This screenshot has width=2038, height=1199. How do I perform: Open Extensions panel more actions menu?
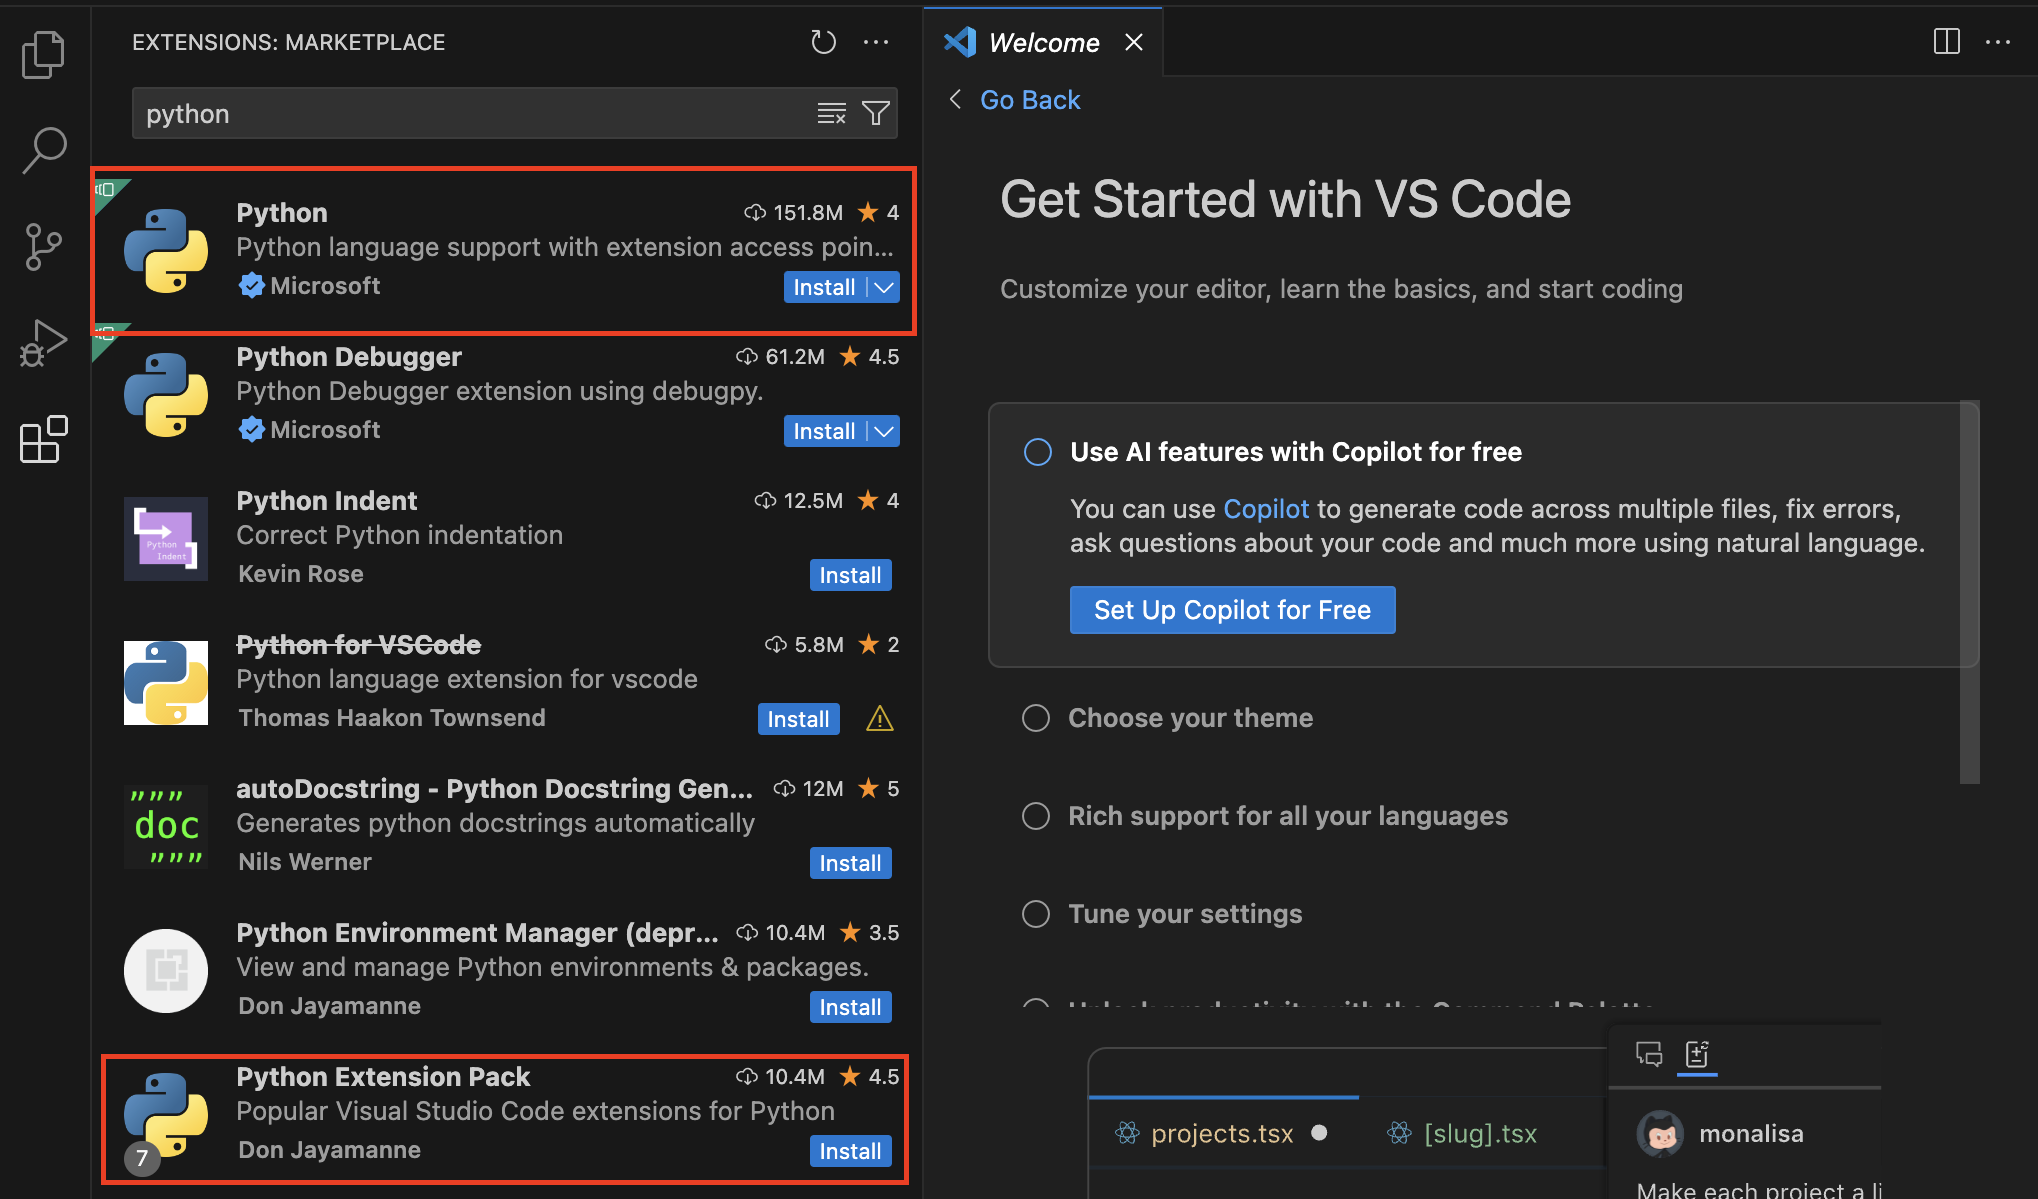876,42
